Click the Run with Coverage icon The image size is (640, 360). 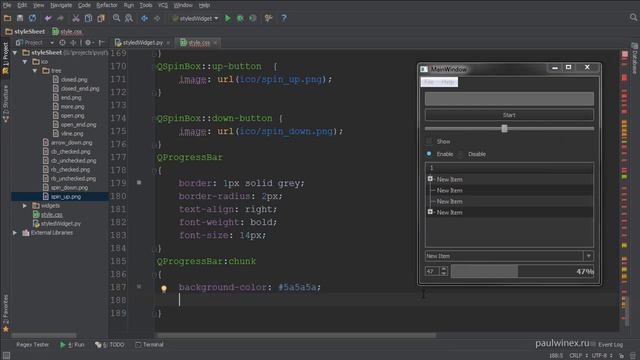pos(253,18)
